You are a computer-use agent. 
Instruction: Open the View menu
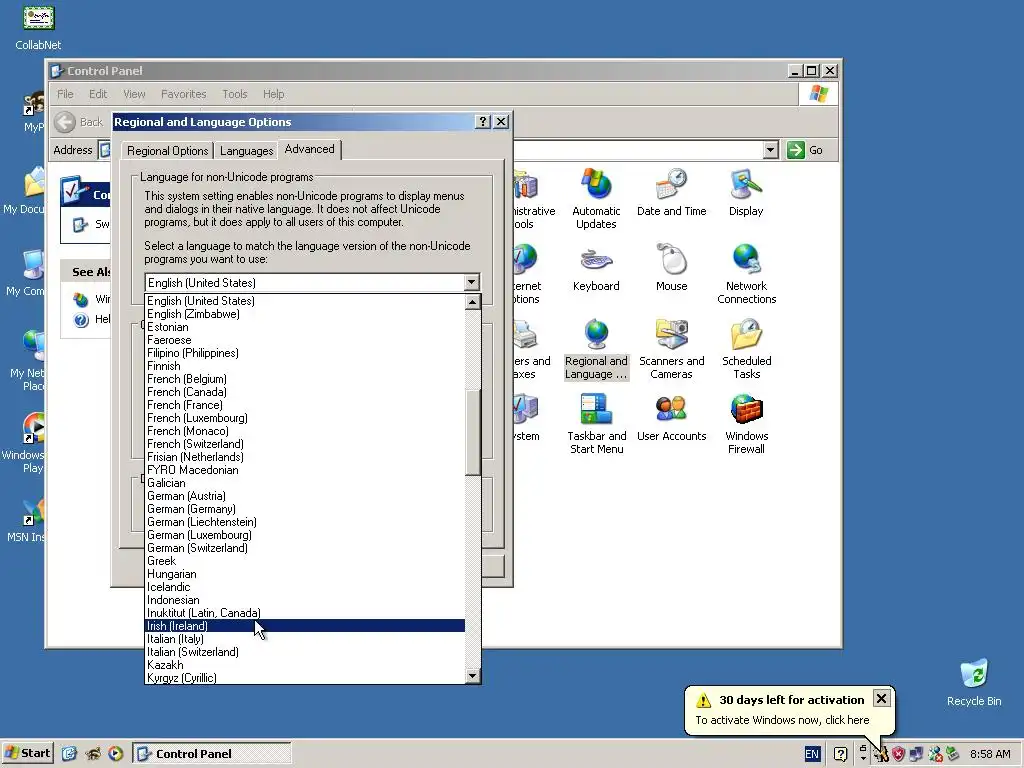pyautogui.click(x=134, y=94)
